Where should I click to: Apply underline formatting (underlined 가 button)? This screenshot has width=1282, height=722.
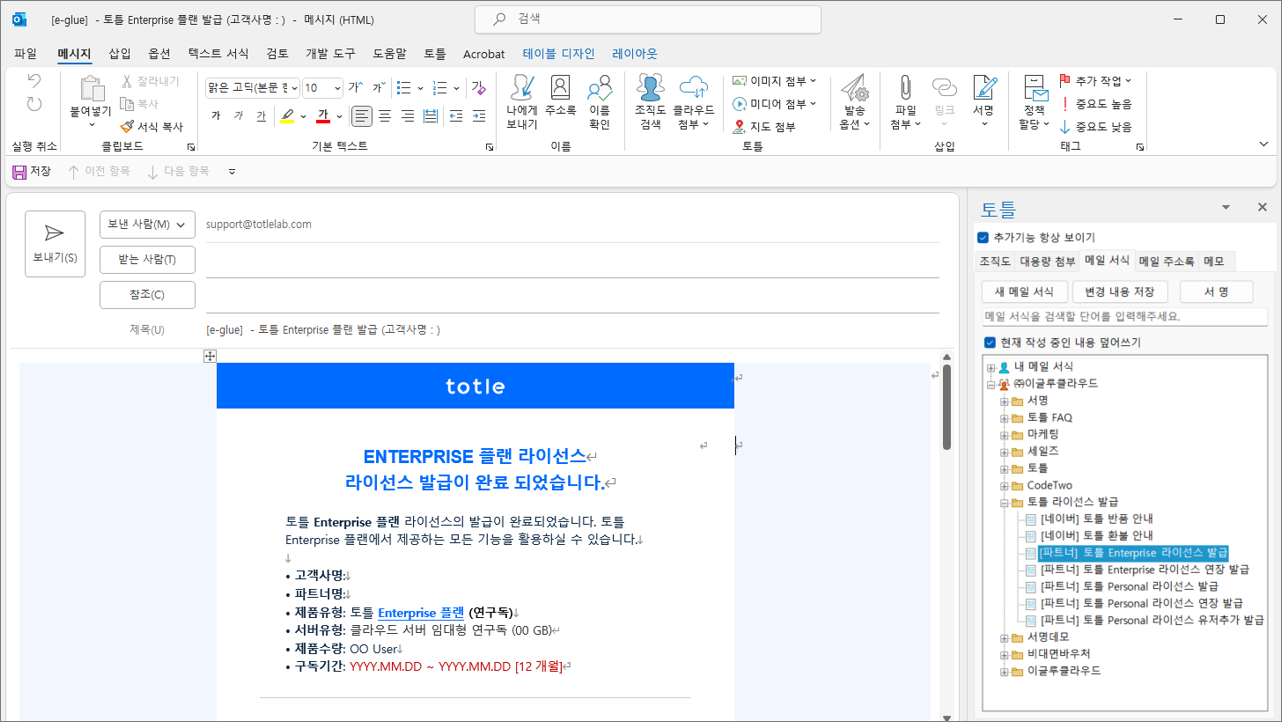(261, 117)
